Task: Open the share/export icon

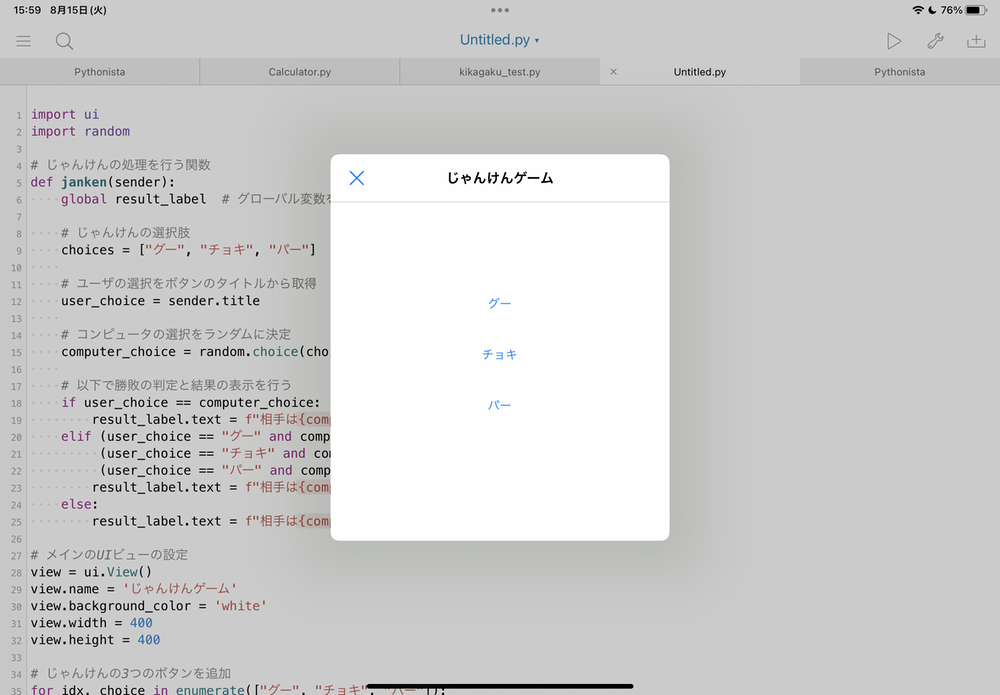Action: (x=977, y=41)
